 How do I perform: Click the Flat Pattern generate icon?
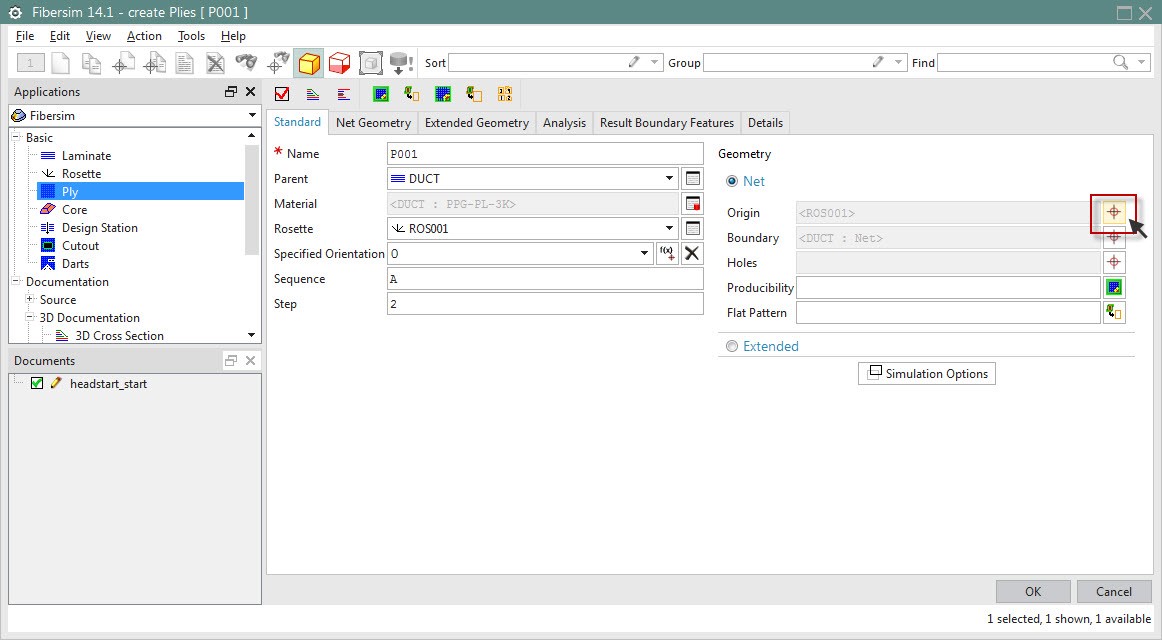(1114, 312)
